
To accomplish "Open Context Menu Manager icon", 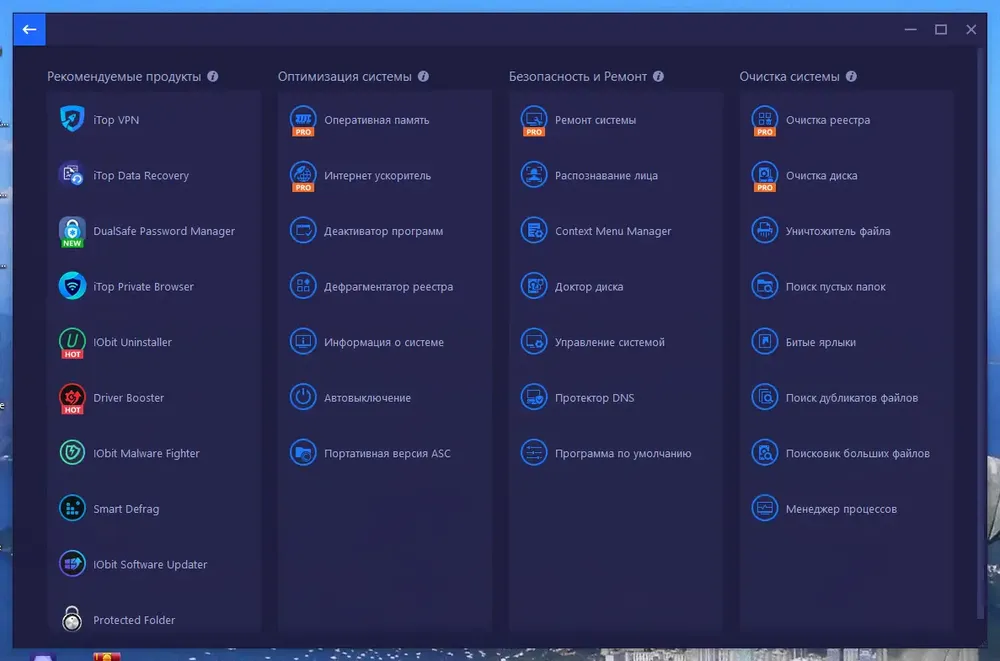I will pos(534,230).
